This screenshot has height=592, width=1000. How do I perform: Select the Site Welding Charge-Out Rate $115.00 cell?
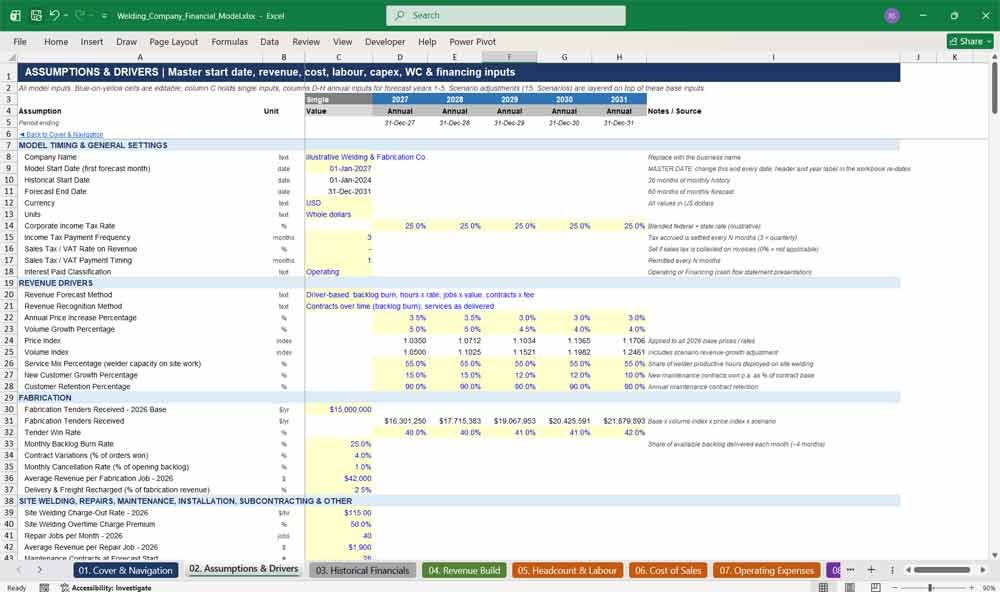[339, 513]
